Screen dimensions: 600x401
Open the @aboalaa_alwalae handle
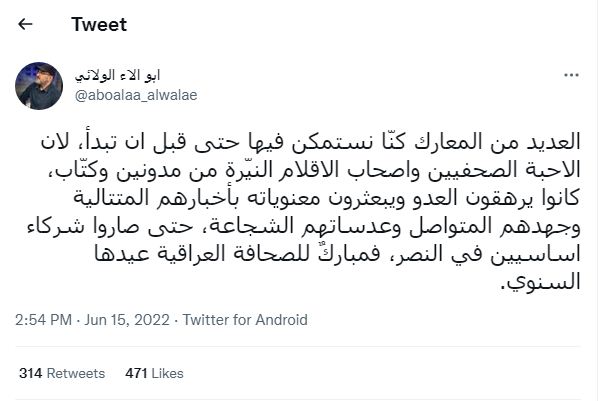tap(136, 95)
